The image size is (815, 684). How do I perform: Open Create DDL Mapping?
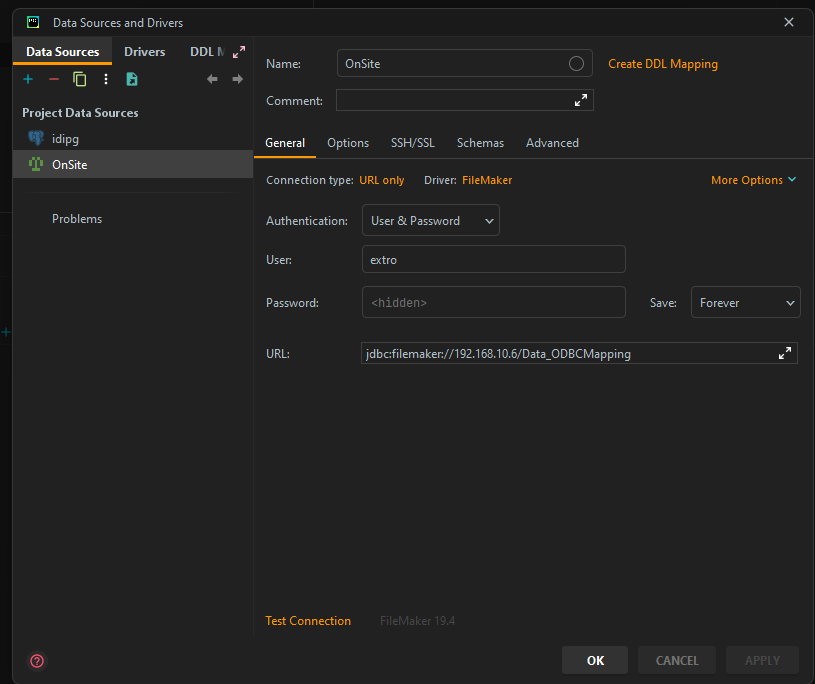point(662,63)
